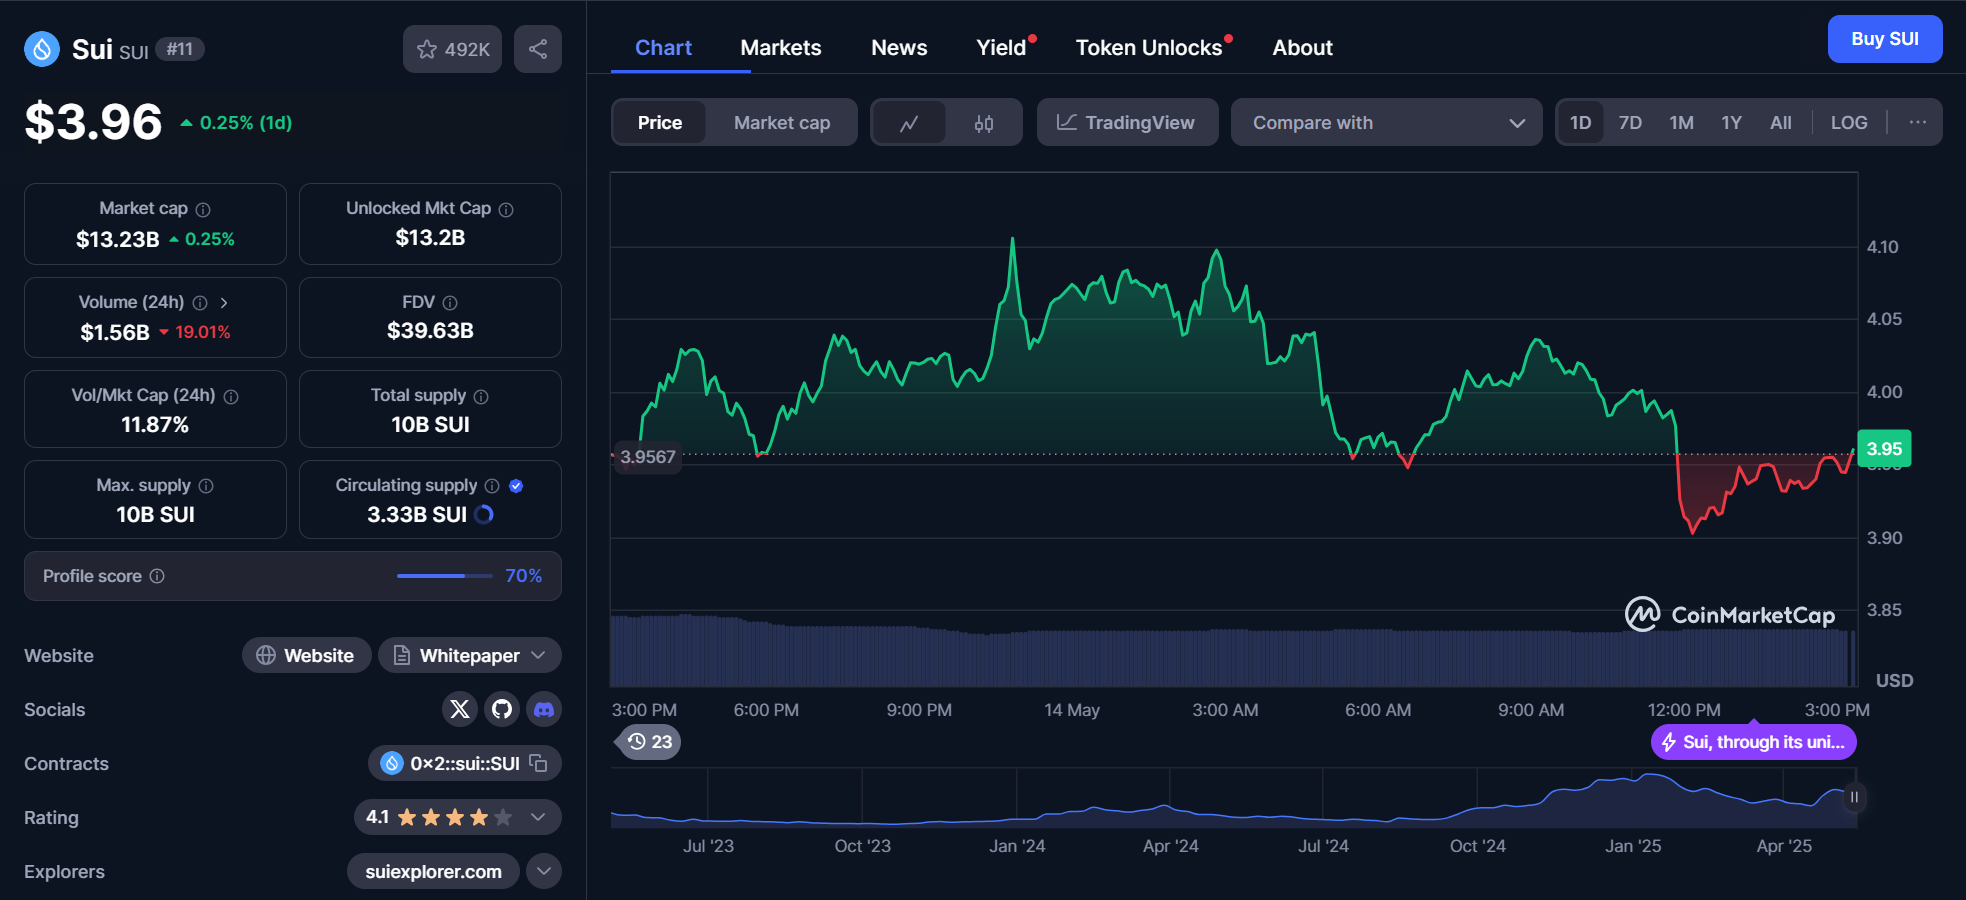Click the Buy SUI button

click(x=1884, y=39)
